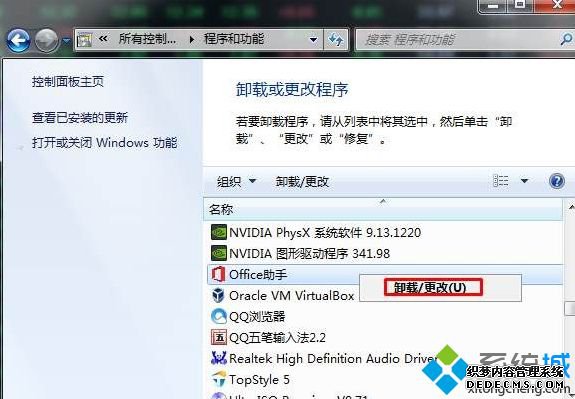Open the 组织 dropdown menu

pyautogui.click(x=236, y=181)
